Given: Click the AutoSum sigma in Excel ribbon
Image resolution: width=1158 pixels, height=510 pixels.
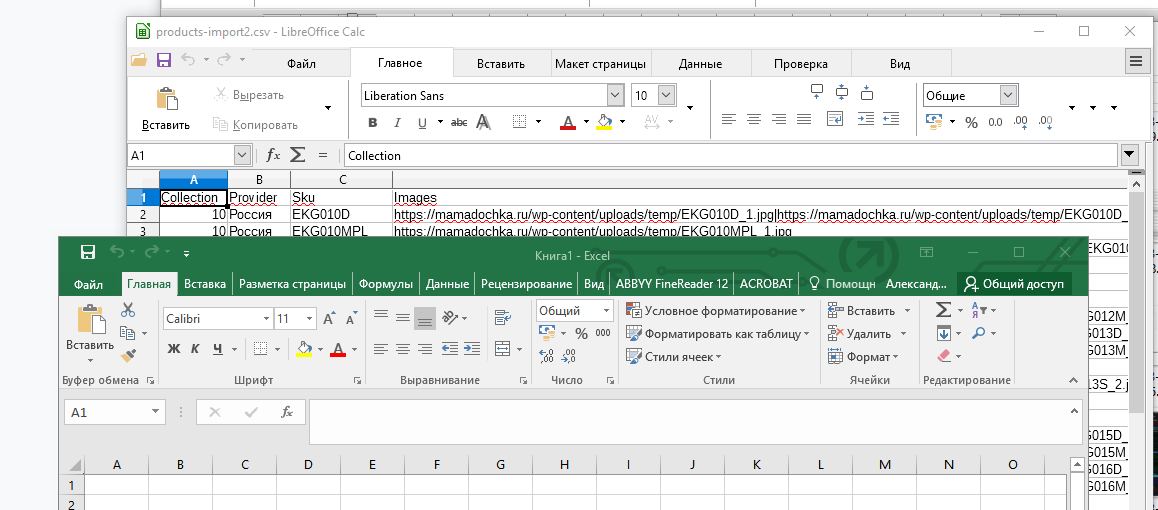Looking at the screenshot, I should pos(943,310).
